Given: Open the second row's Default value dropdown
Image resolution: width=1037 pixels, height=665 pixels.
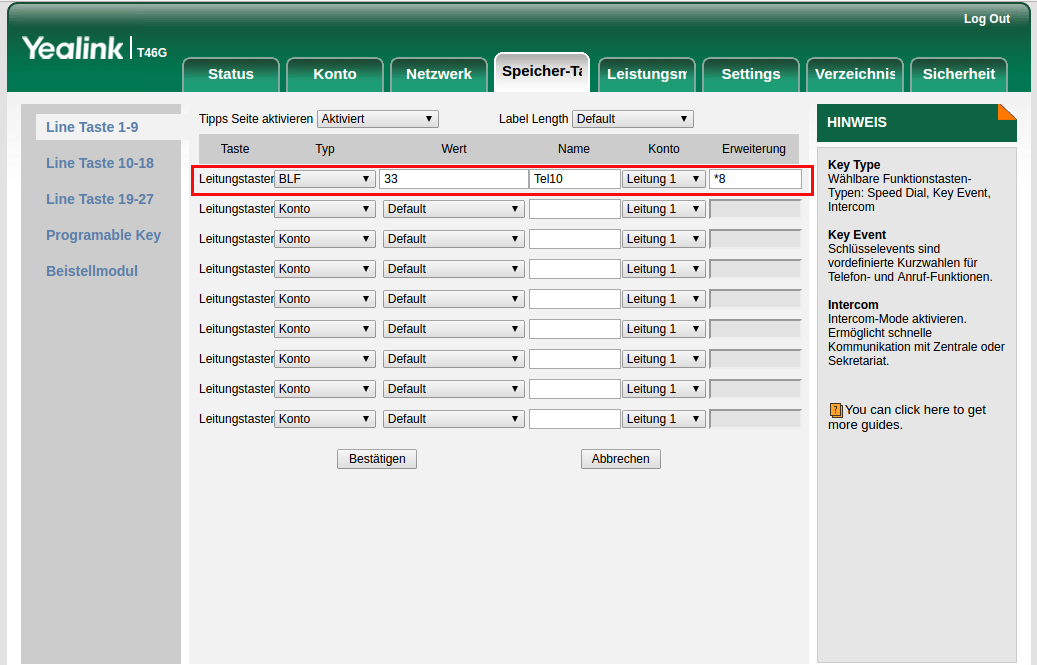Looking at the screenshot, I should pyautogui.click(x=454, y=209).
